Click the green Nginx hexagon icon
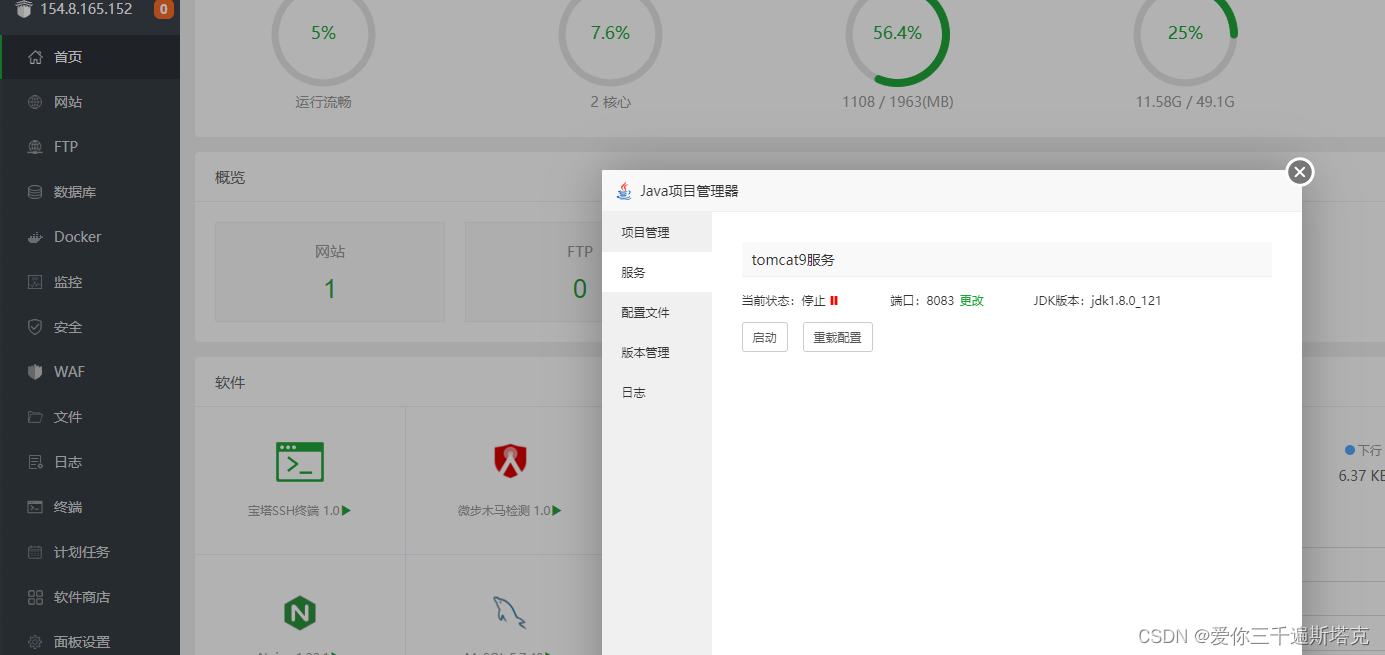The width and height of the screenshot is (1385, 655). 300,612
